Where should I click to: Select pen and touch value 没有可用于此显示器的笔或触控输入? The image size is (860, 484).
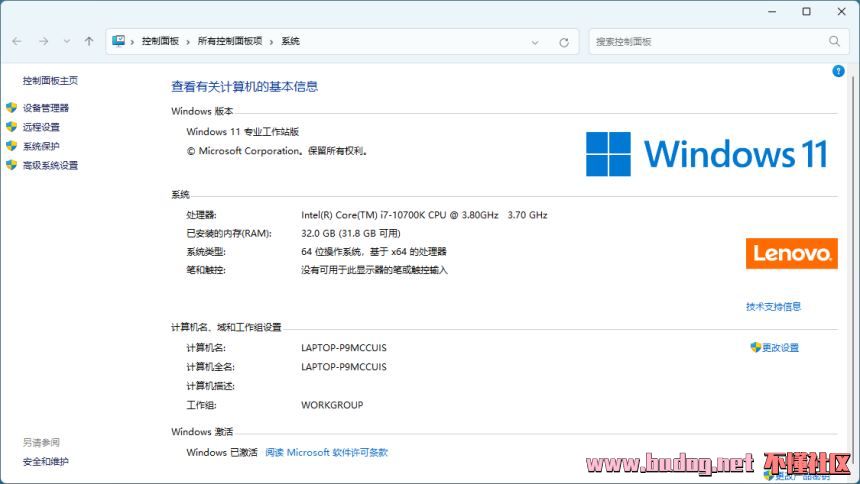[374, 270]
